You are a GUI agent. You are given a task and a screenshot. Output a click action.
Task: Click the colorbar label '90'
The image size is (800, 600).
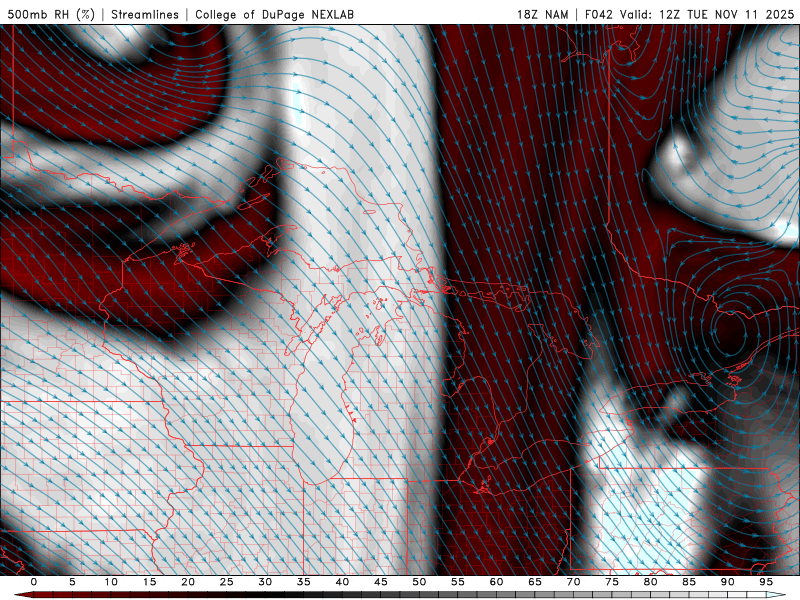(728, 582)
